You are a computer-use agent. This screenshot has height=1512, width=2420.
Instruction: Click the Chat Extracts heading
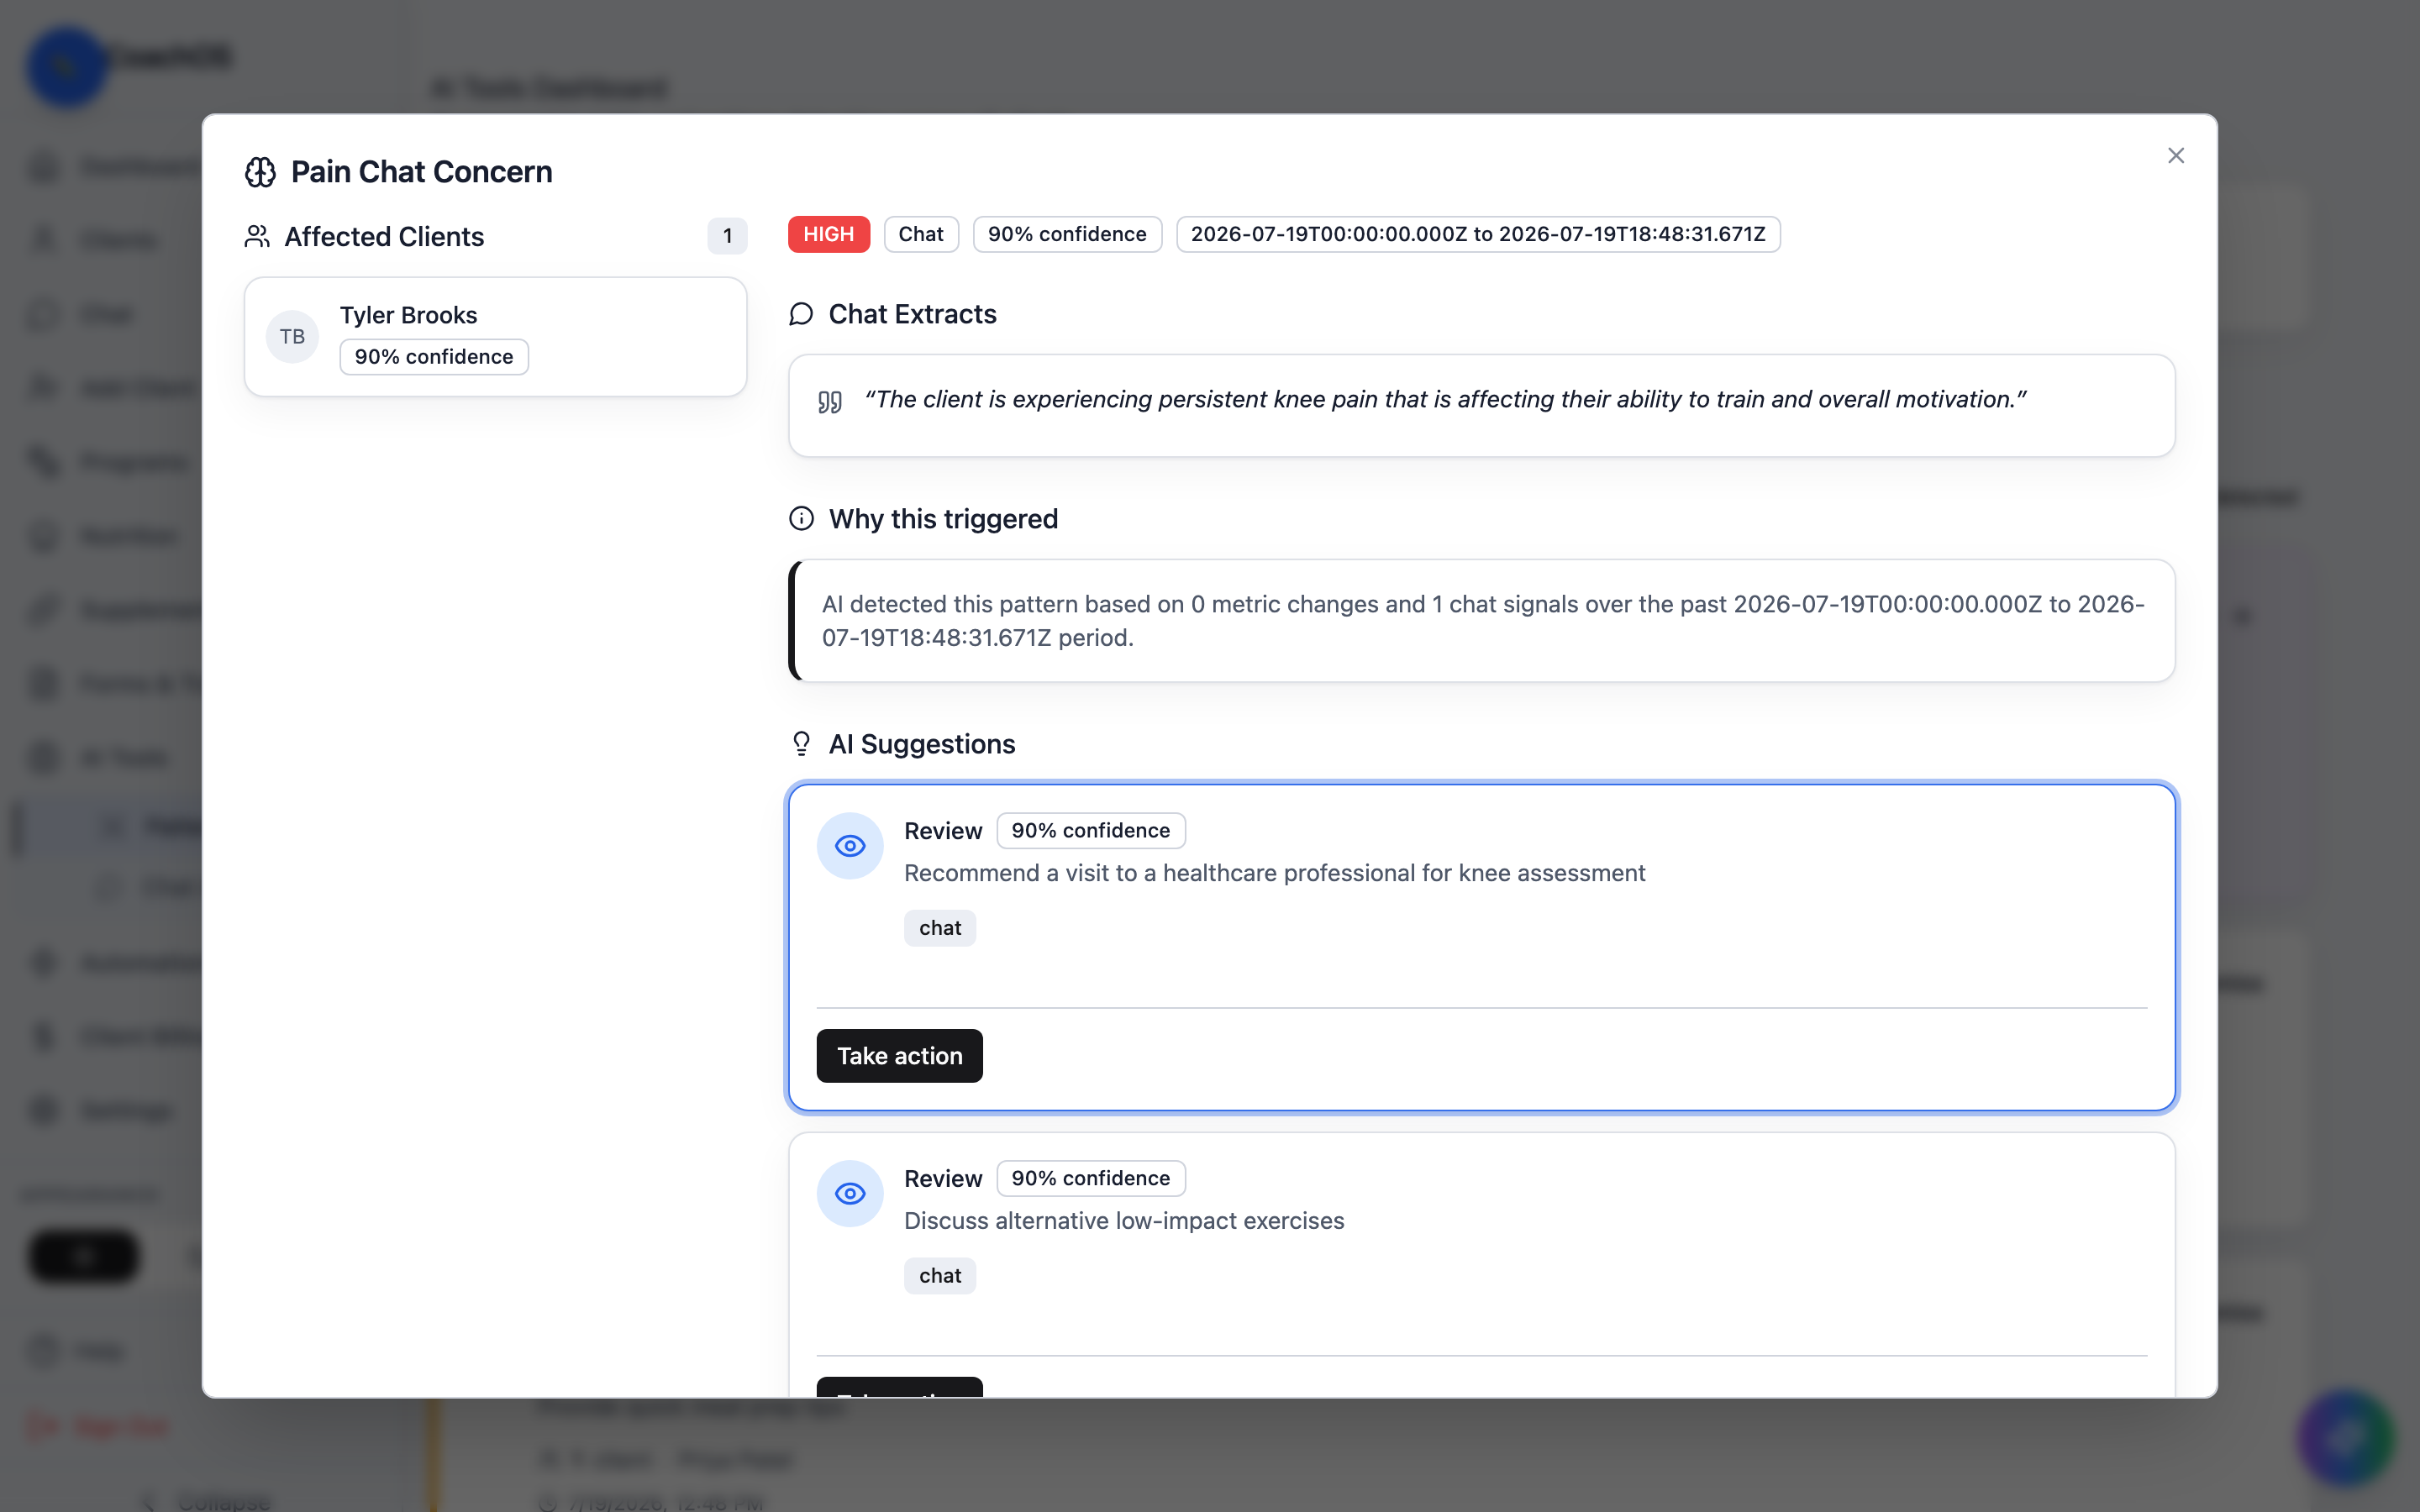click(x=912, y=314)
